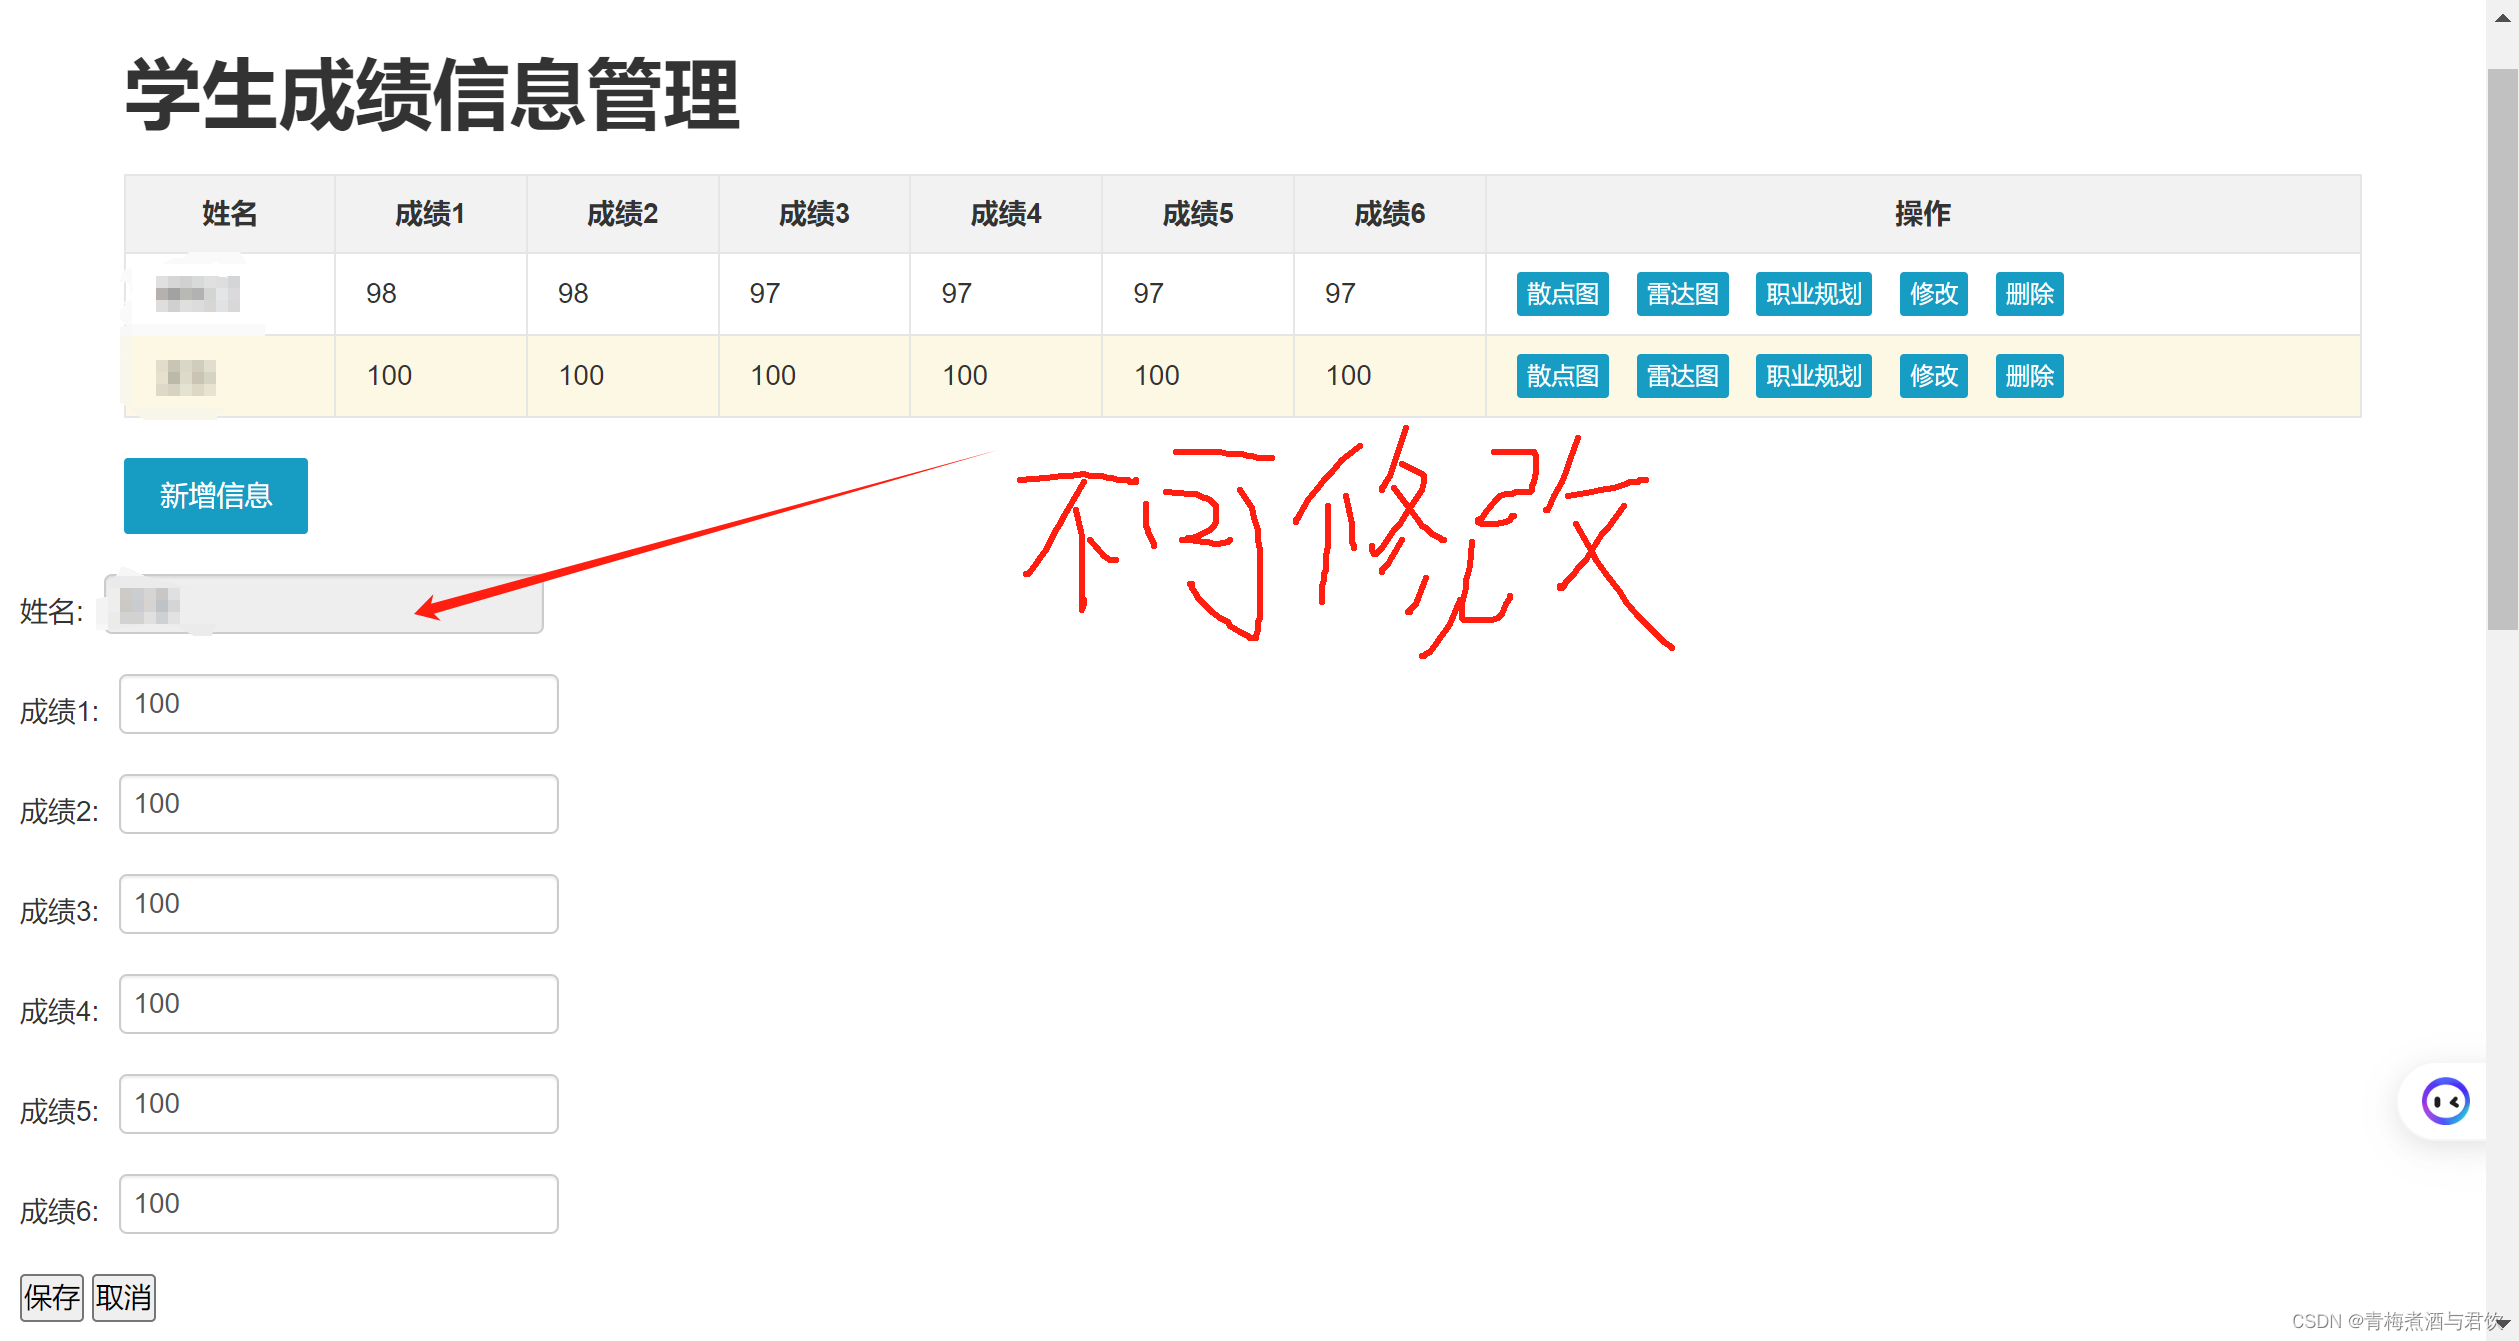Click the 学生成绩信息管理 page title

432,95
